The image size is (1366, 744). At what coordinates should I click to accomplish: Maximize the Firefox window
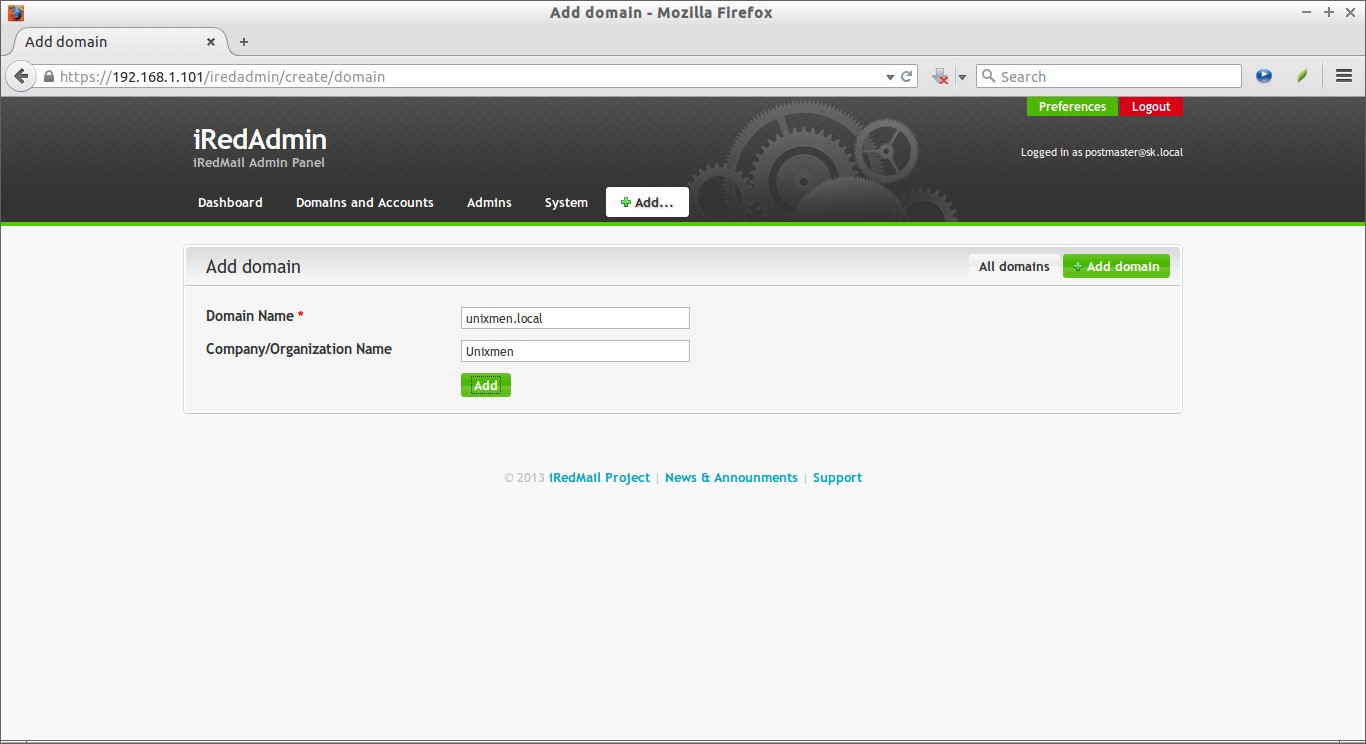pos(1329,12)
